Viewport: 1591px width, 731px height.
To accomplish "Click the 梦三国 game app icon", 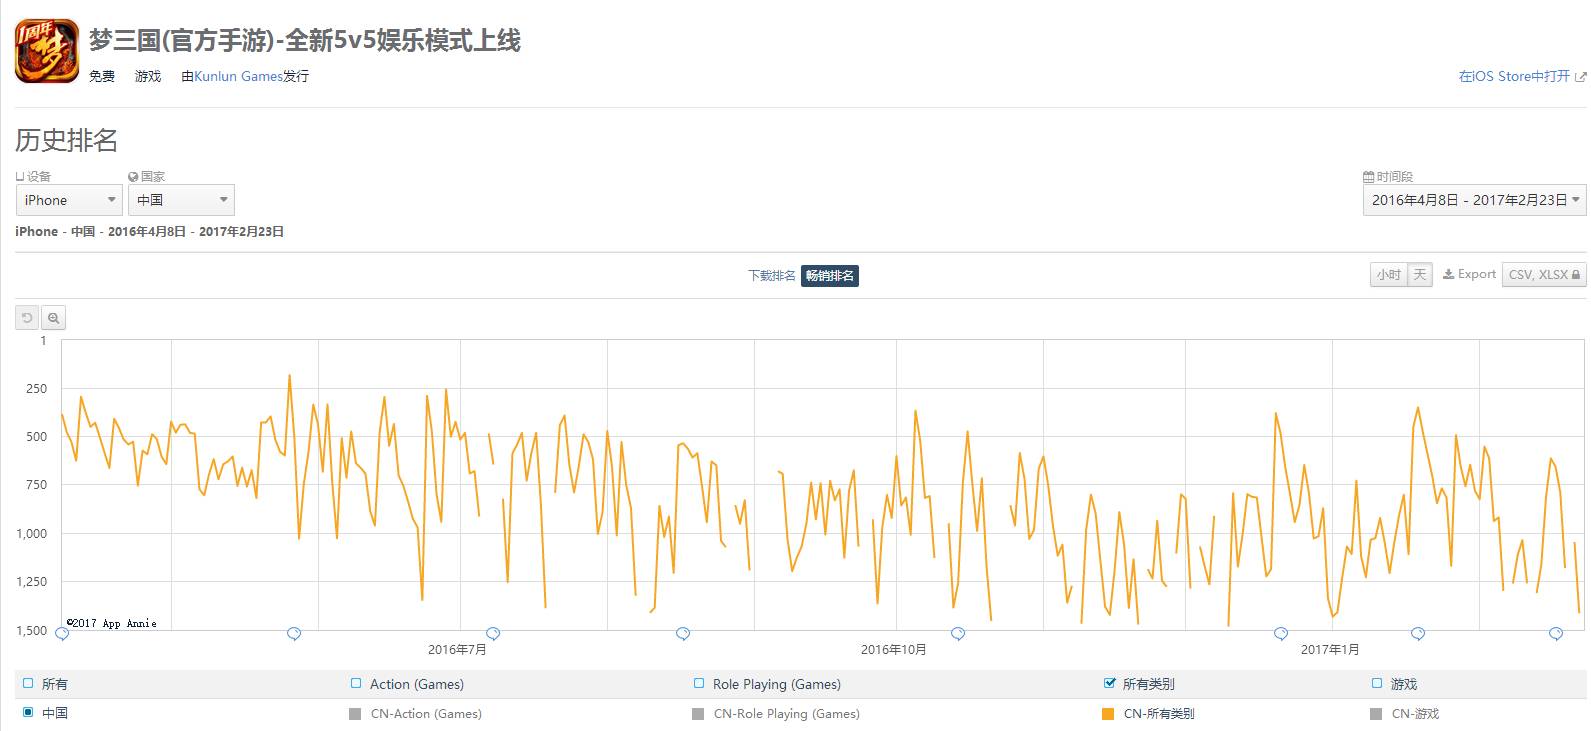I will (x=47, y=51).
